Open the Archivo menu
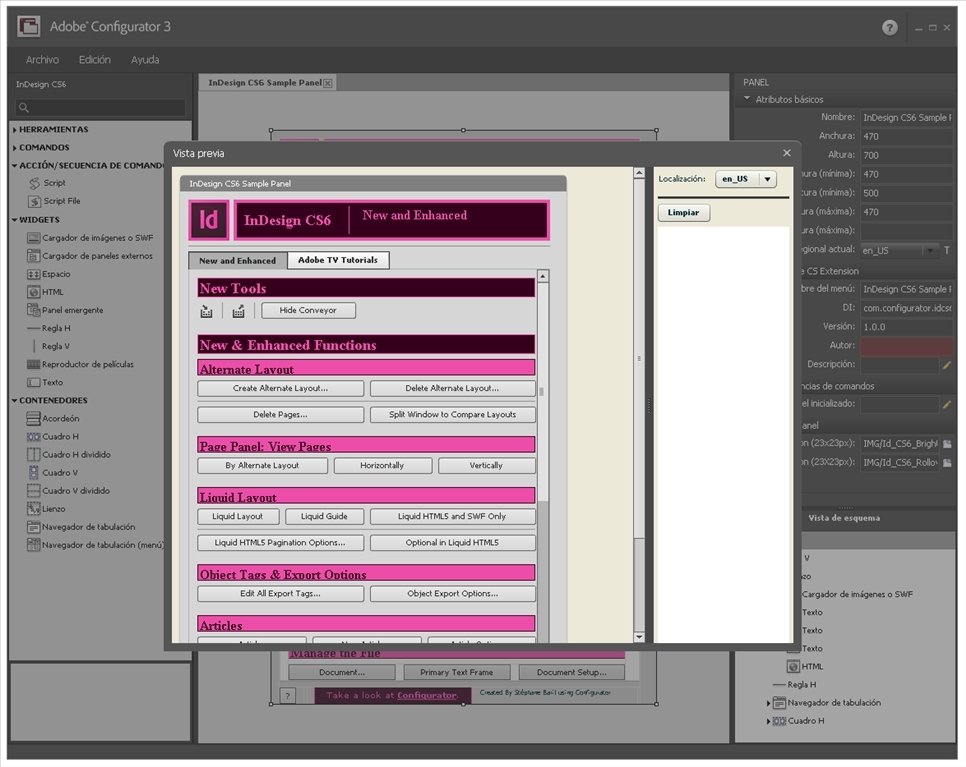 [x=42, y=60]
